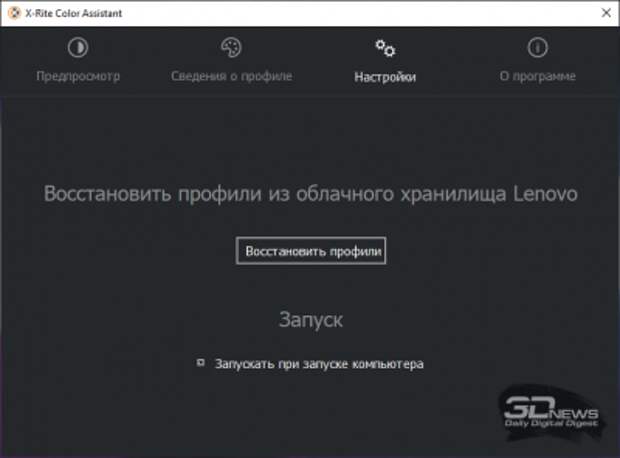This screenshot has width=620, height=458.
Task: Click the Запускать при запуске компьютера label
Action: click(x=319, y=364)
